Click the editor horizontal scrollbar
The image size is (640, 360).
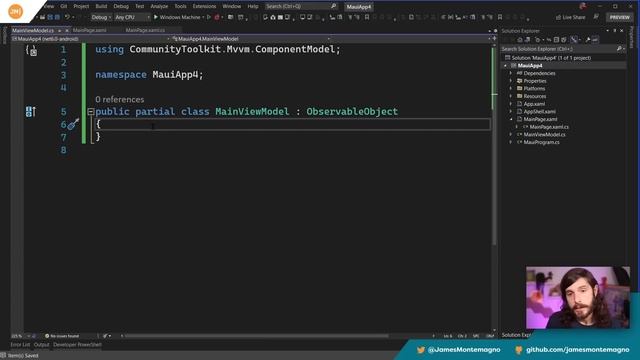pyautogui.click(x=256, y=336)
